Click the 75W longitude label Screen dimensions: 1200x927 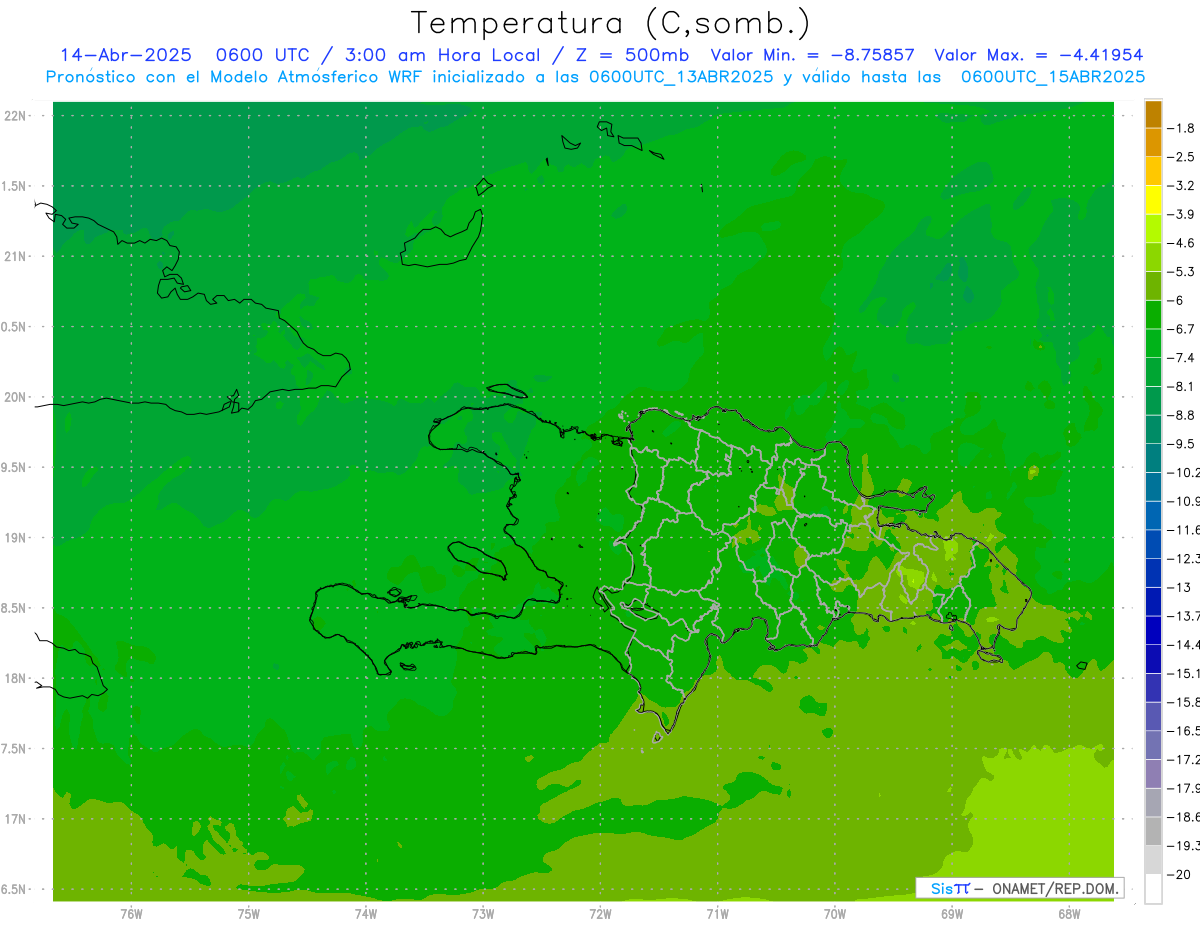[x=249, y=914]
